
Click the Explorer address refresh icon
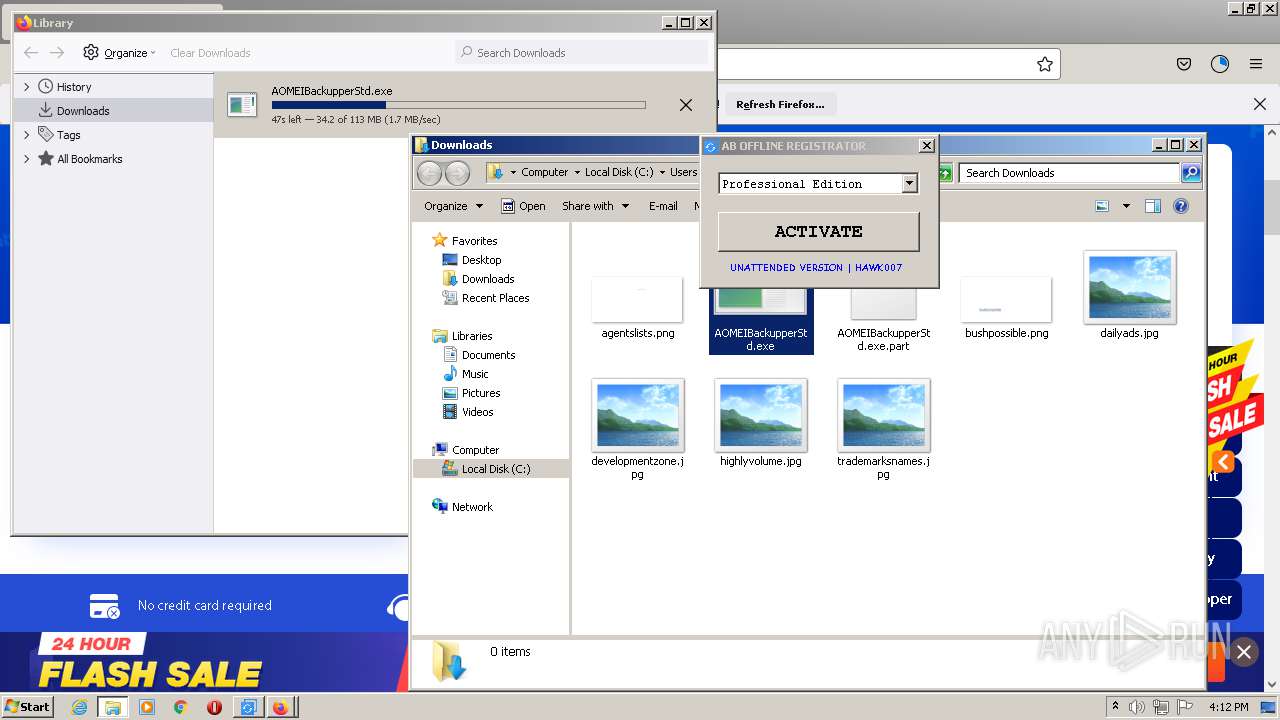(945, 173)
